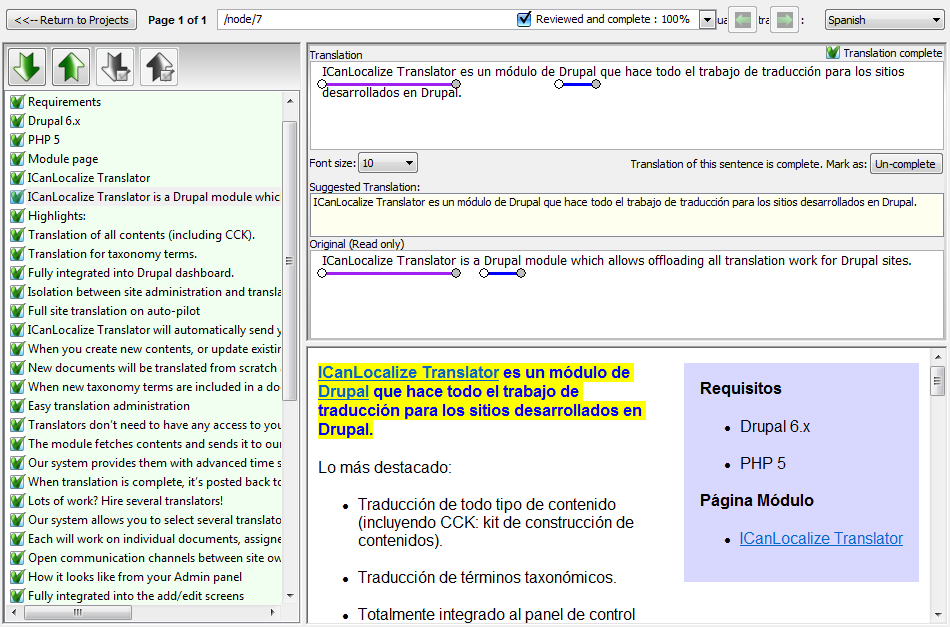Click purple marker line in Translation box

(x=389, y=84)
